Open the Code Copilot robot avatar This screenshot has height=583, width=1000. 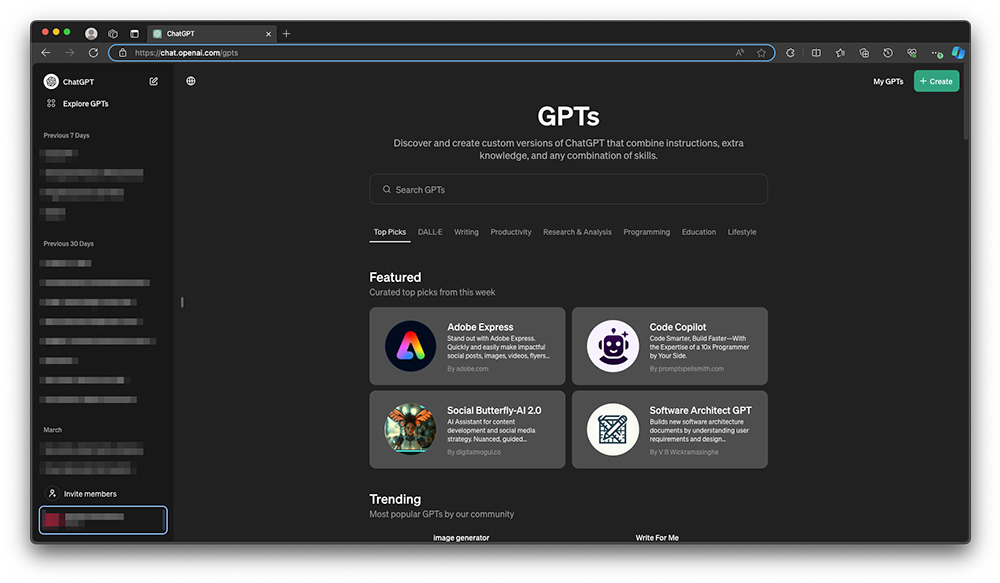(613, 346)
